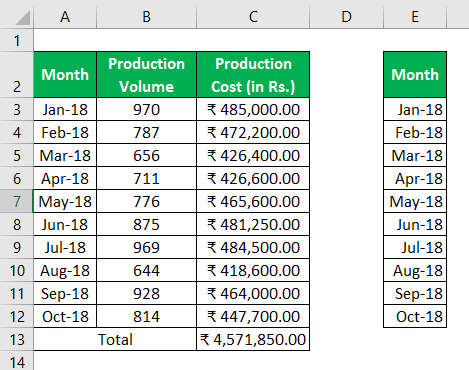Click the Production Volume header cell
The image size is (469, 370).
(x=147, y=75)
